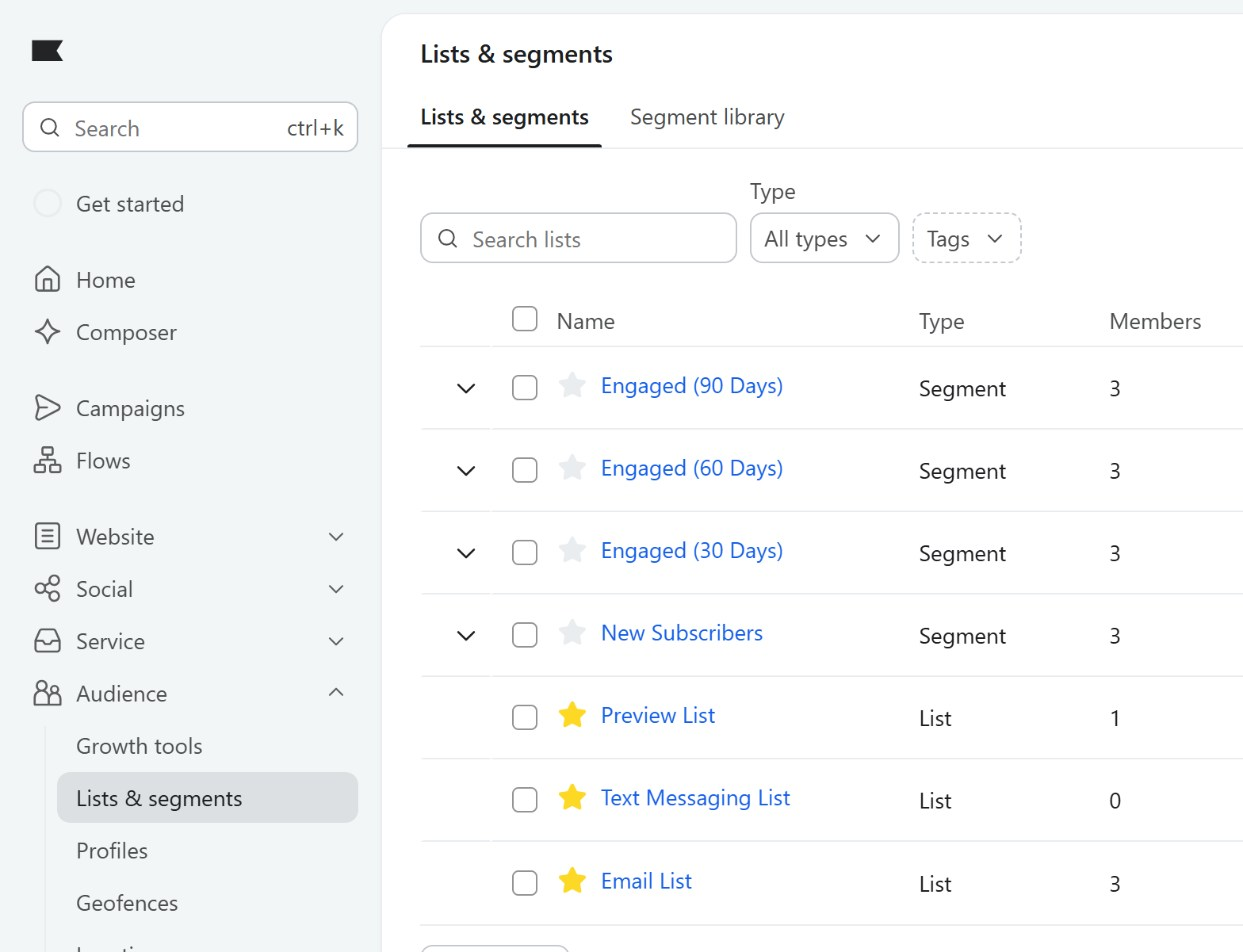Viewport: 1243px width, 952px height.
Task: Click the sidebar Search box
Action: 190,127
